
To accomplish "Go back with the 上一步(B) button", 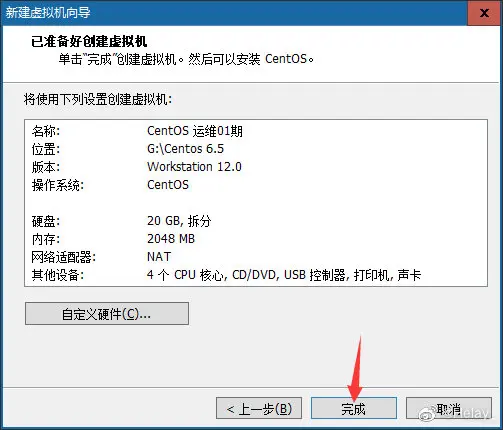I will [x=259, y=408].
